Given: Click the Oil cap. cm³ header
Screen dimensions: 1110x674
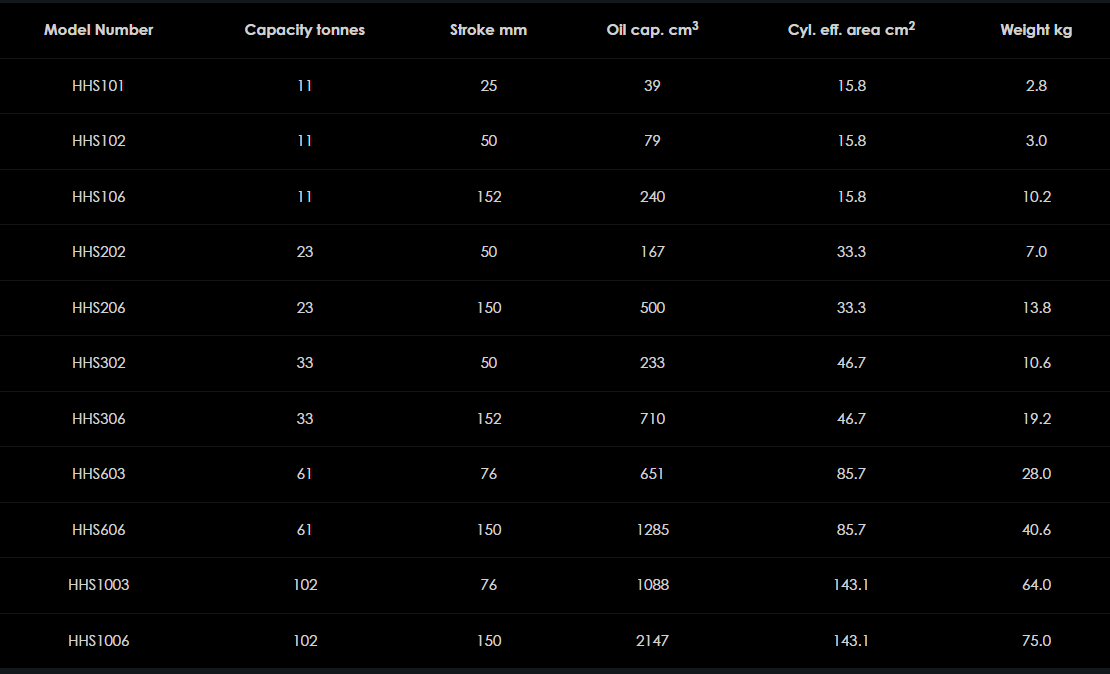Looking at the screenshot, I should point(652,30).
